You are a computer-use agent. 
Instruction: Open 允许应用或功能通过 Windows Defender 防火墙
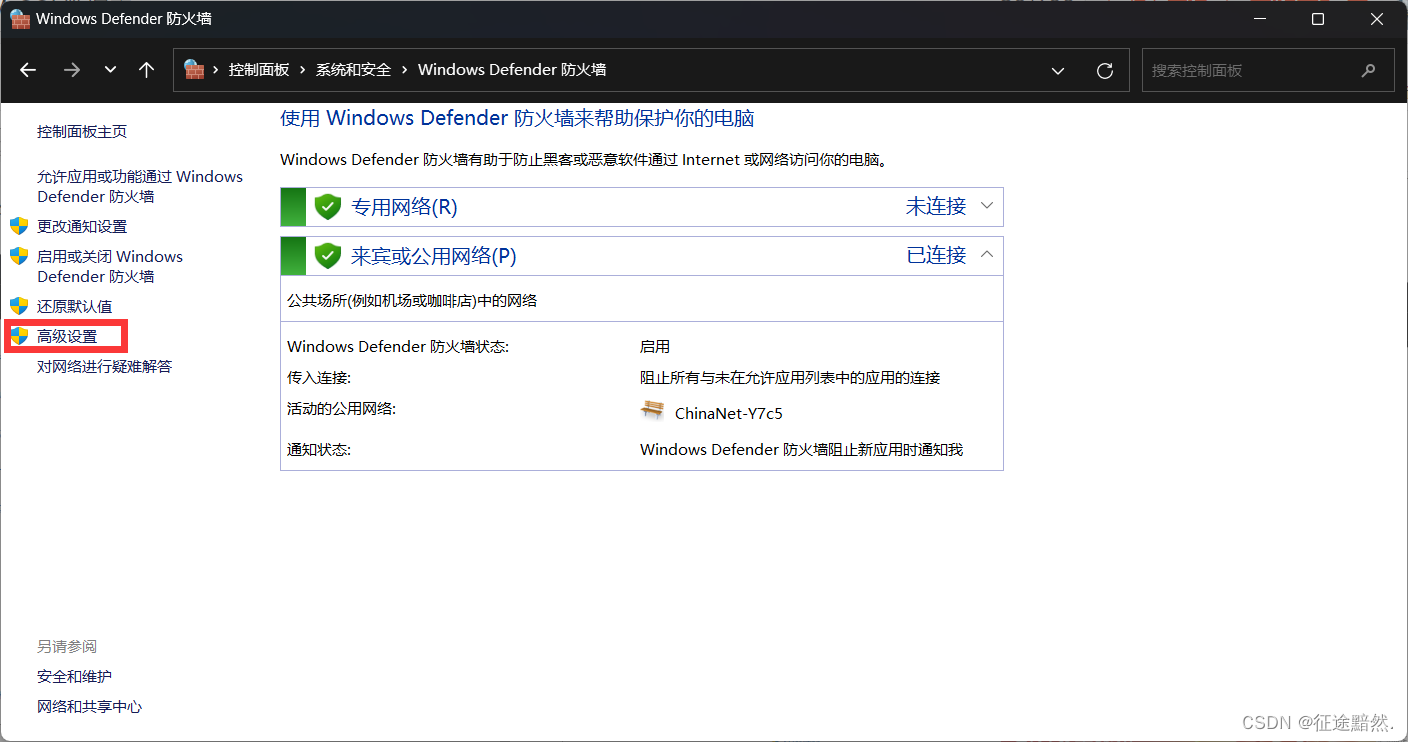(140, 186)
